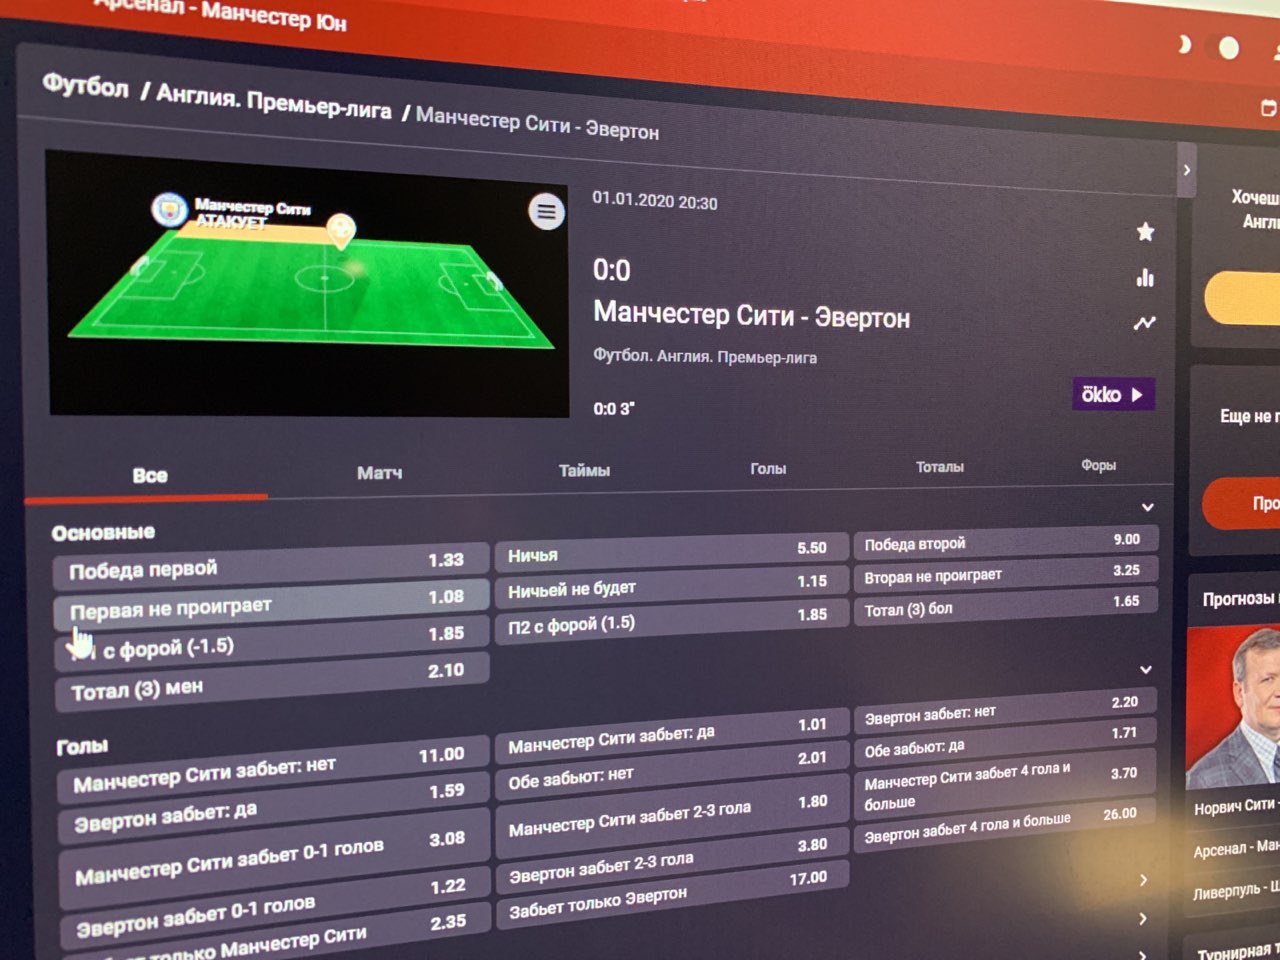Open Англия. Премьер-лига breadcrumb link

click(274, 102)
